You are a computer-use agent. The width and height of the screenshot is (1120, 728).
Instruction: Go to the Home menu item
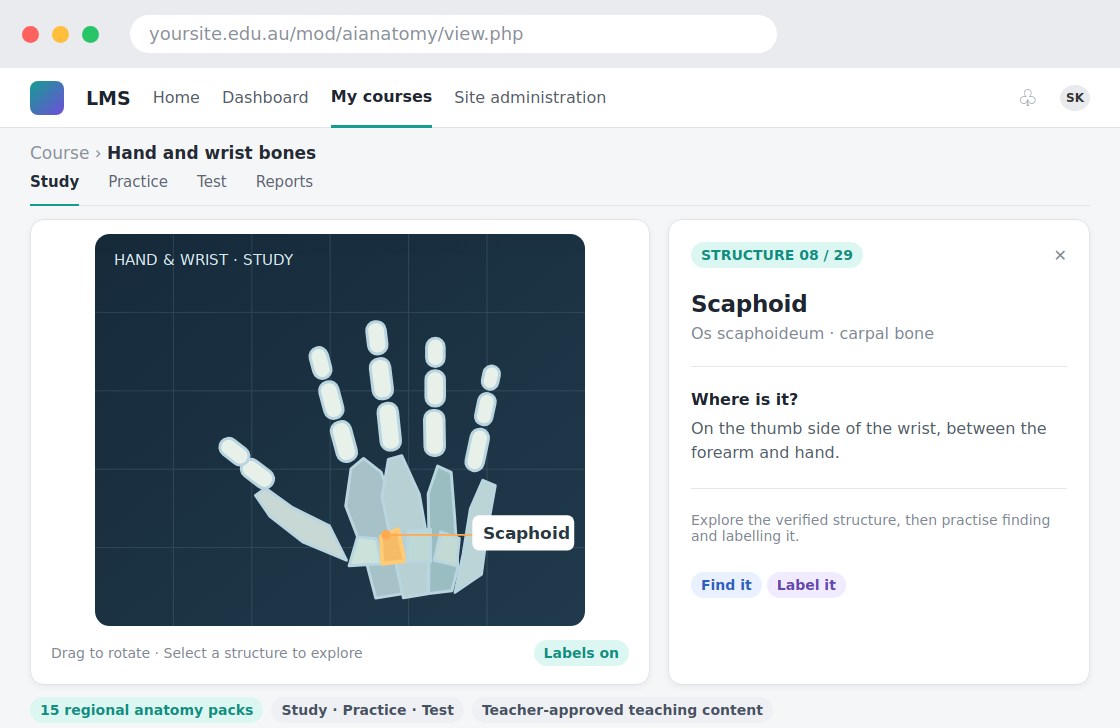click(176, 98)
